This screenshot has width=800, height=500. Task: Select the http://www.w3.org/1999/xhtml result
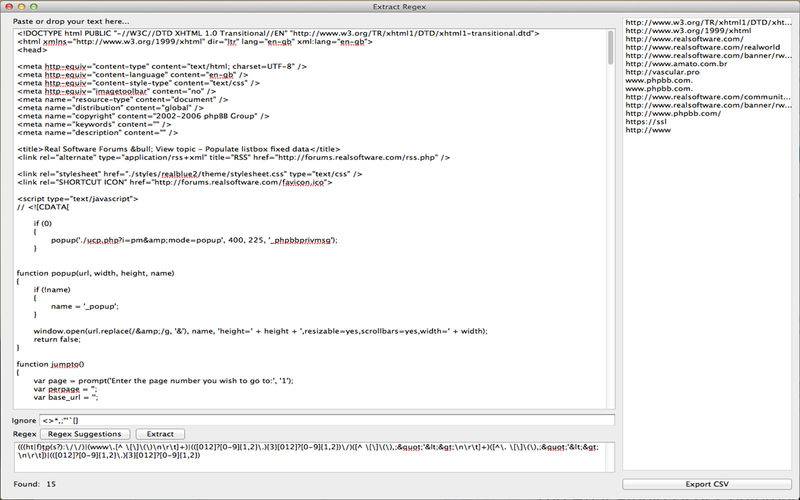pos(688,31)
